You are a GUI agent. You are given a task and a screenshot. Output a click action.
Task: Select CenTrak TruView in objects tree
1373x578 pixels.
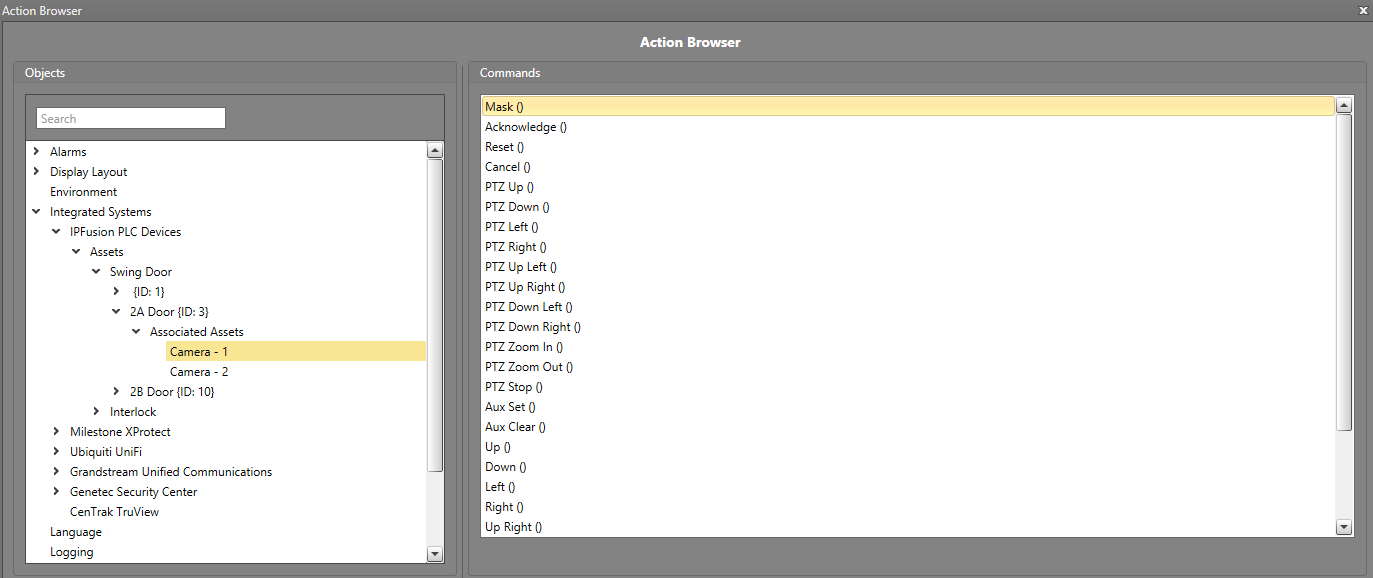(114, 512)
